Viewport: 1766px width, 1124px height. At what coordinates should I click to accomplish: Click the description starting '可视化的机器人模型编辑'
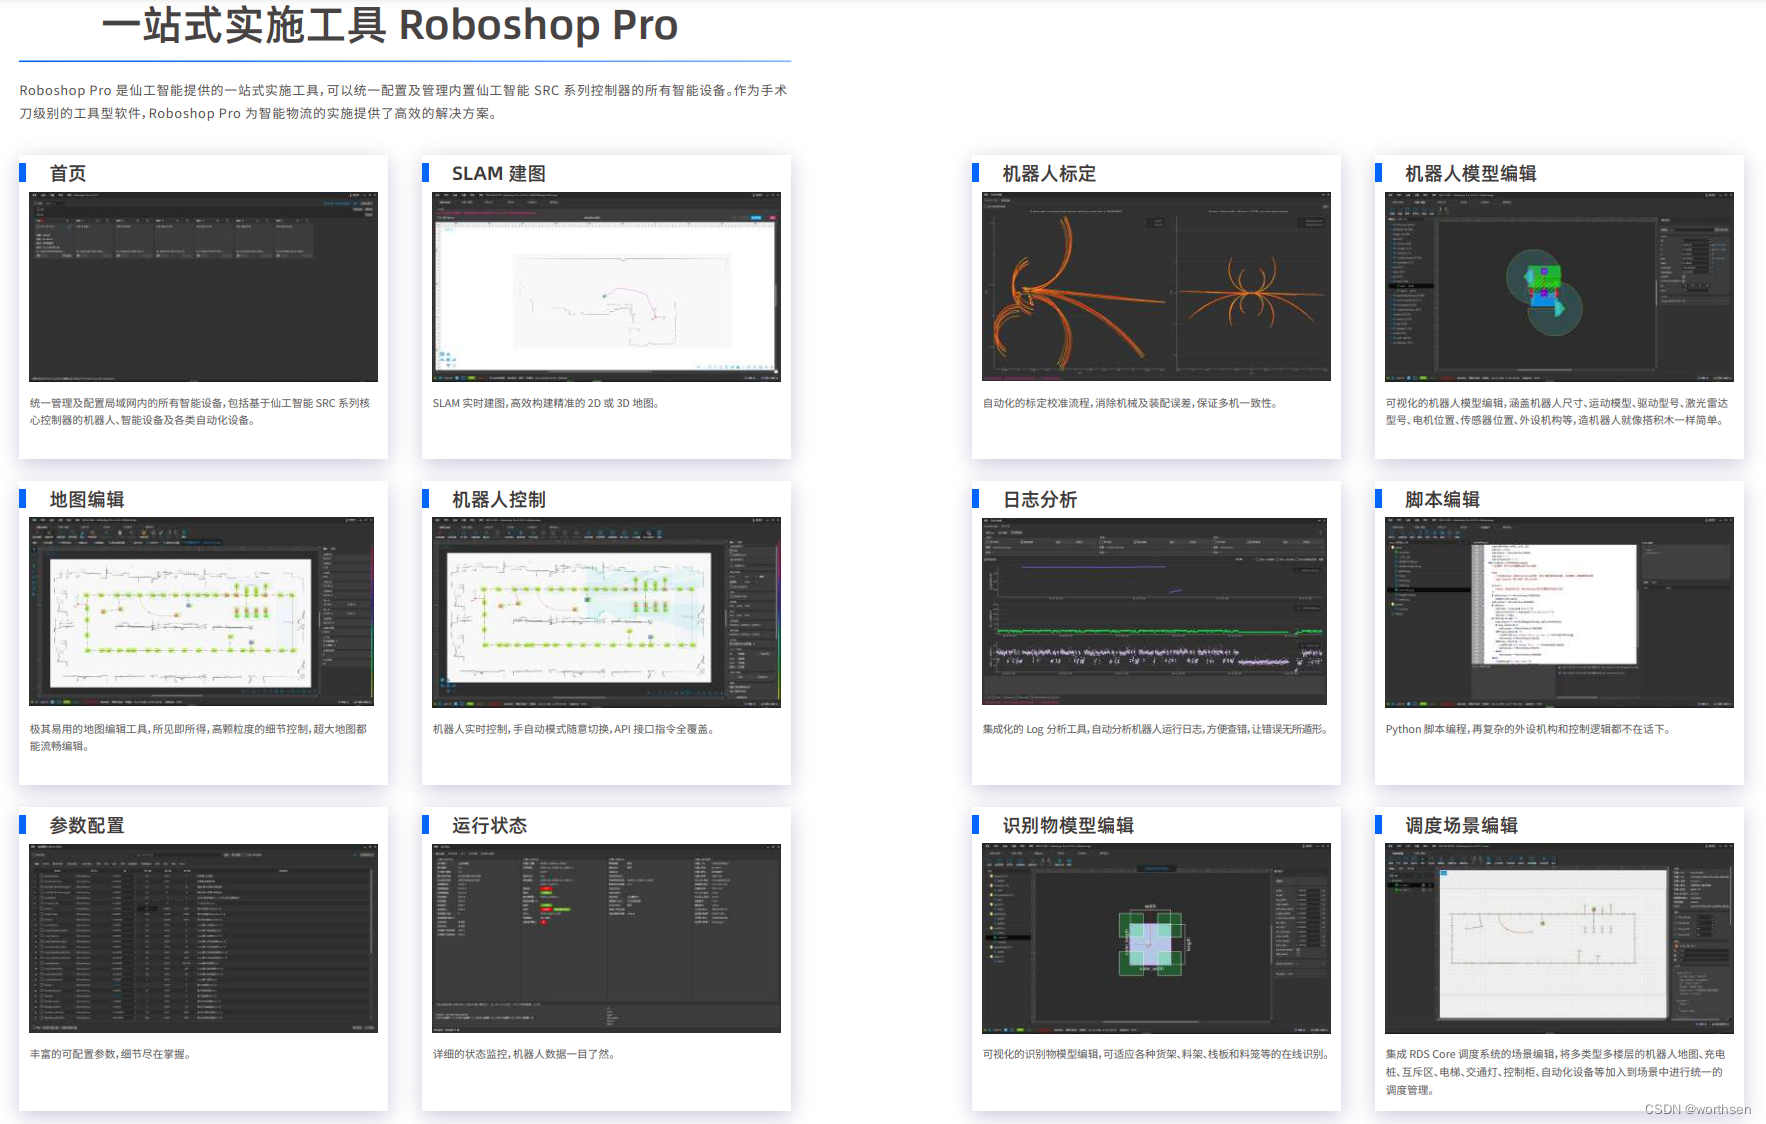pyautogui.click(x=1556, y=411)
